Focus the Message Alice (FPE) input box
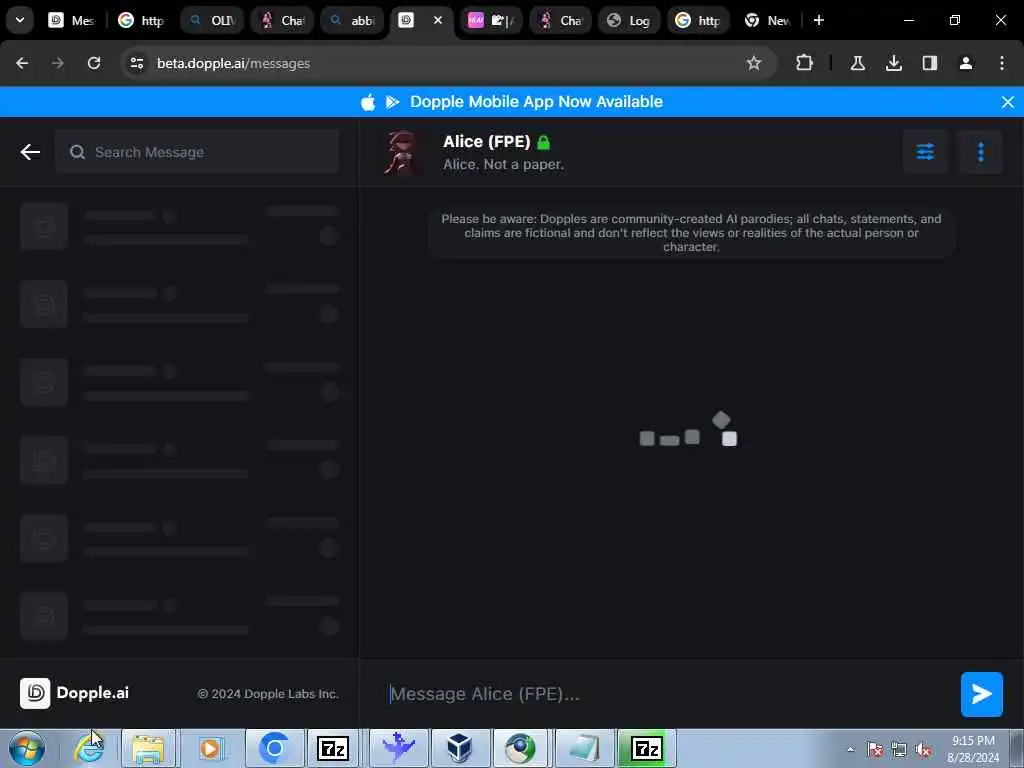This screenshot has height=768, width=1024. click(x=666, y=694)
